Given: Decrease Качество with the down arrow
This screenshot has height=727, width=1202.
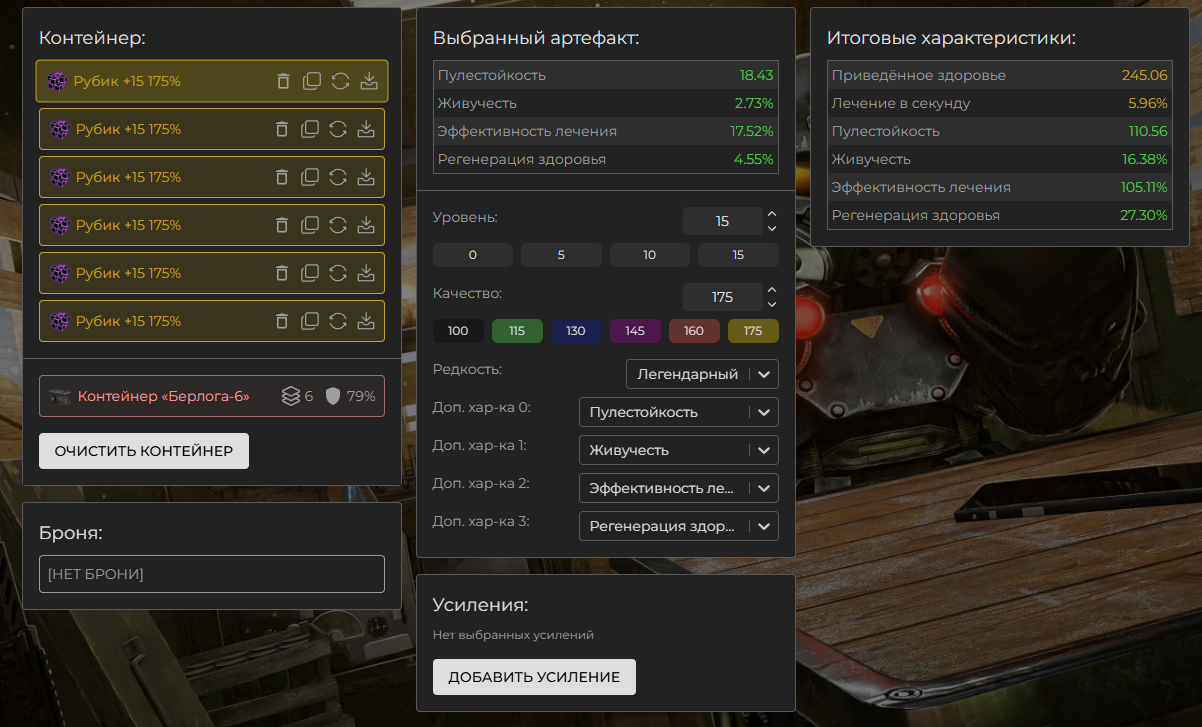Looking at the screenshot, I should (771, 305).
